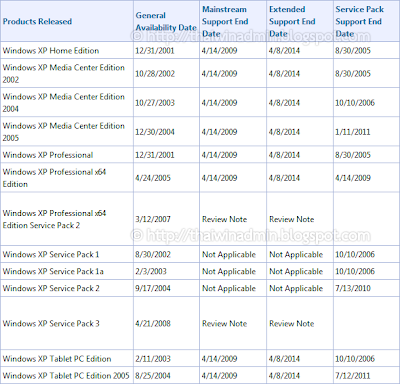Click Mainstream Not Applicable for Service Pack 2
The width and height of the screenshot is (400, 384).
229,288
